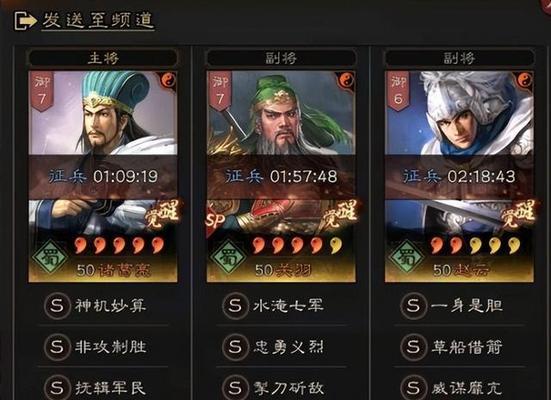Select 诸葛亮 portrait thumbnail
The image size is (551, 400).
click(103, 113)
